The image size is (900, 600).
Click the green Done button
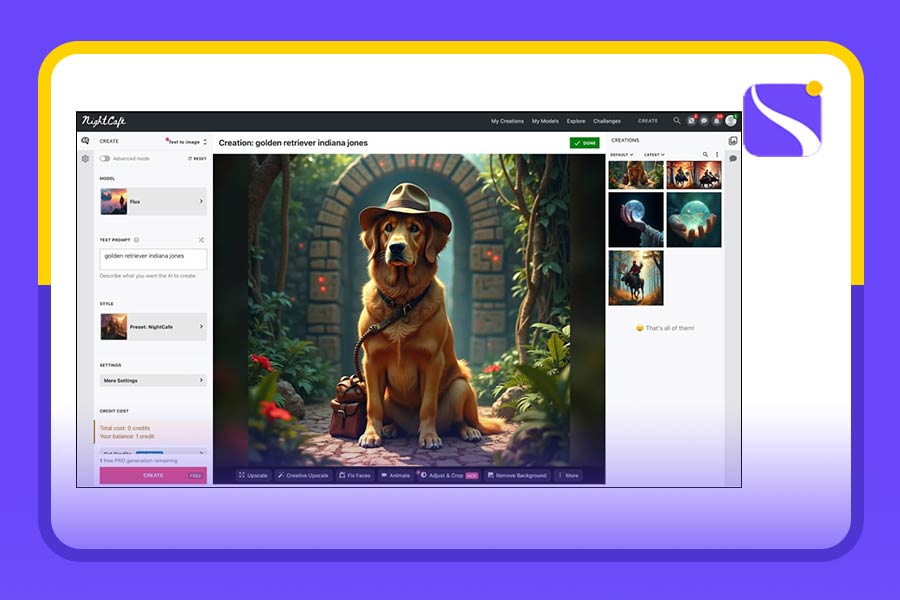click(x=584, y=143)
